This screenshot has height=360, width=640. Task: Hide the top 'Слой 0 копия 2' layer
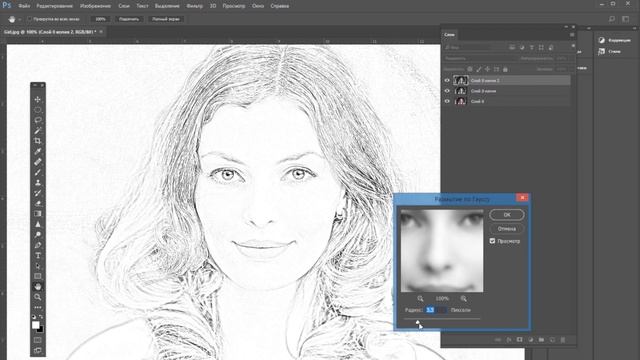pos(447,80)
